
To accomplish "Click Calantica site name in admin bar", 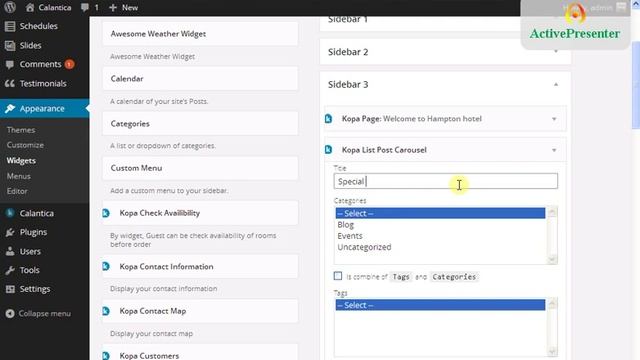I will pyautogui.click(x=55, y=7).
